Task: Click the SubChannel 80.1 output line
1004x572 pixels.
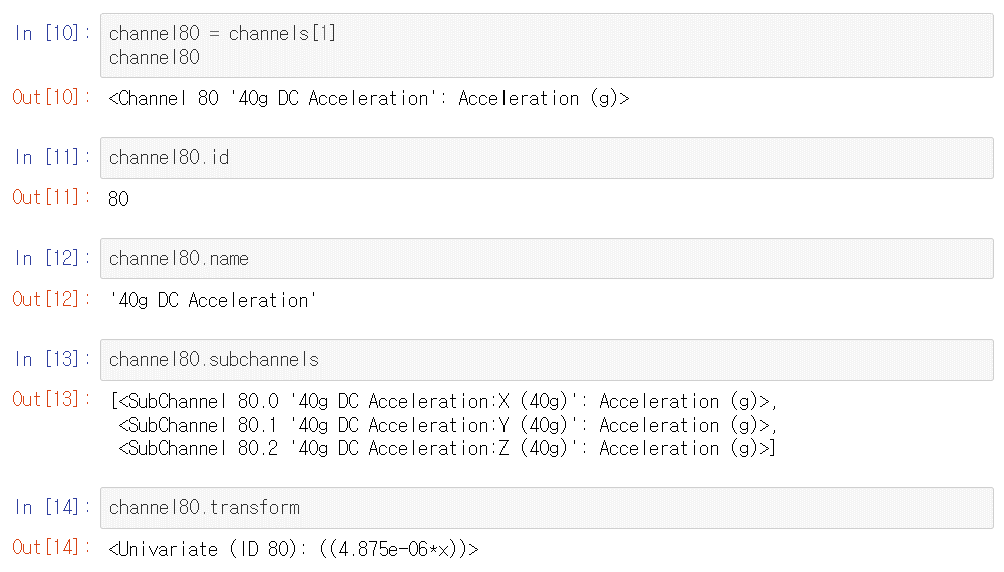Action: 447,425
